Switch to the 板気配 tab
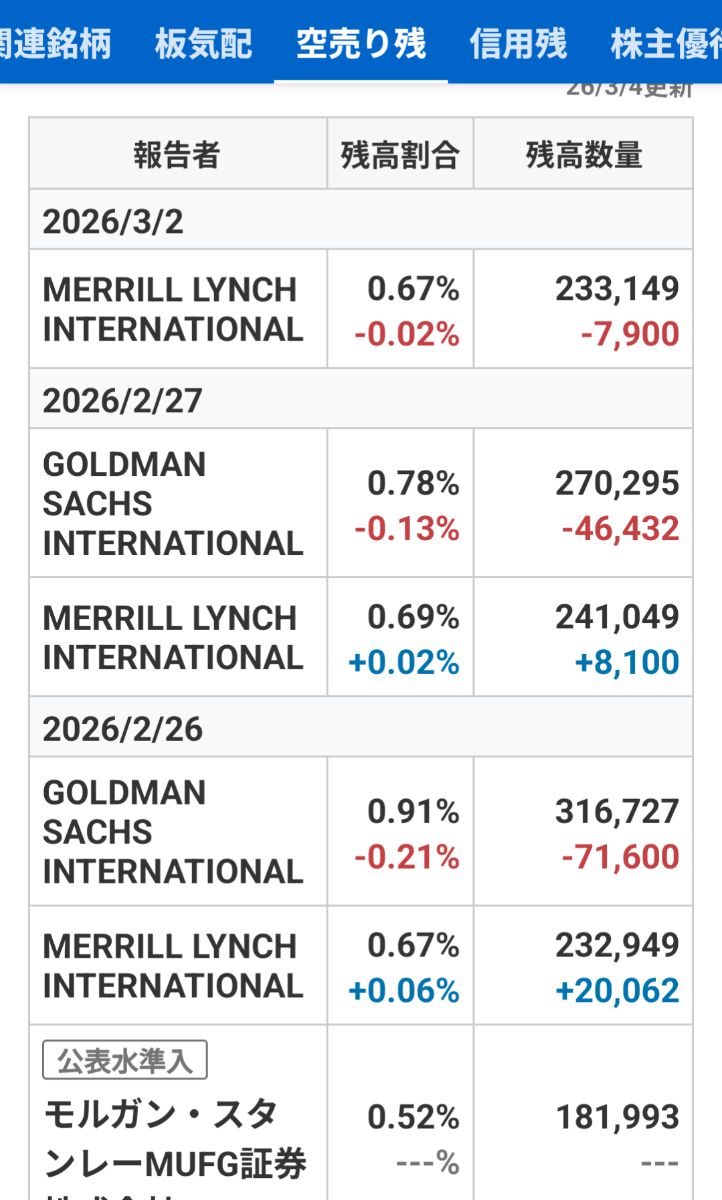The image size is (722, 1200). pyautogui.click(x=204, y=44)
